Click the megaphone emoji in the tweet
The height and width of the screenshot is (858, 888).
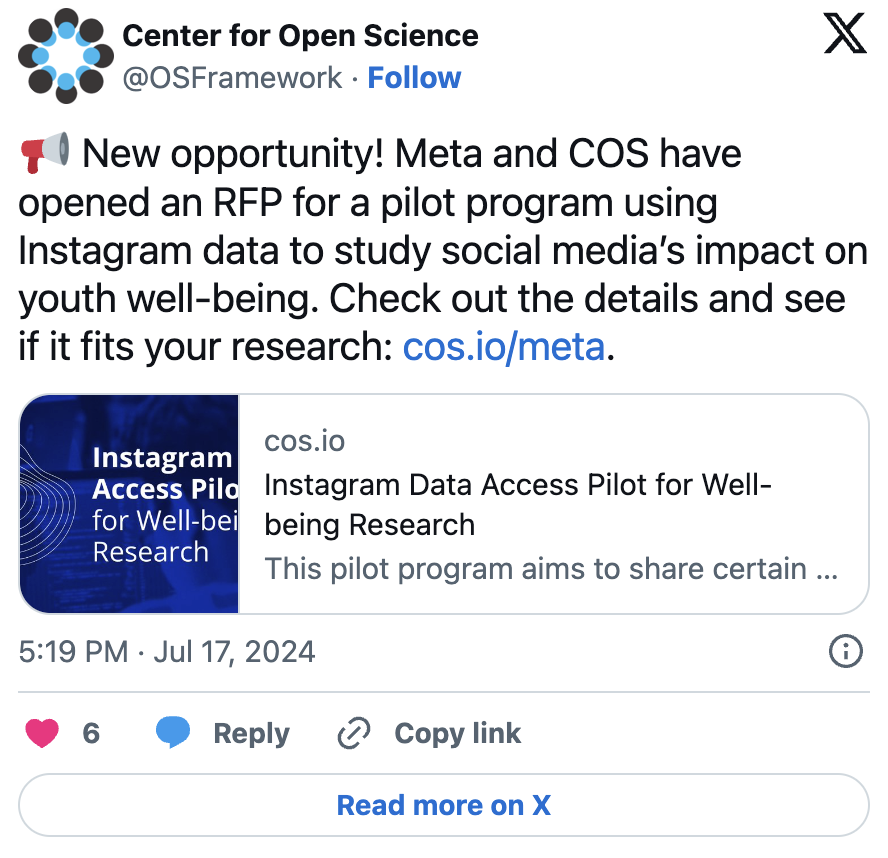45,154
